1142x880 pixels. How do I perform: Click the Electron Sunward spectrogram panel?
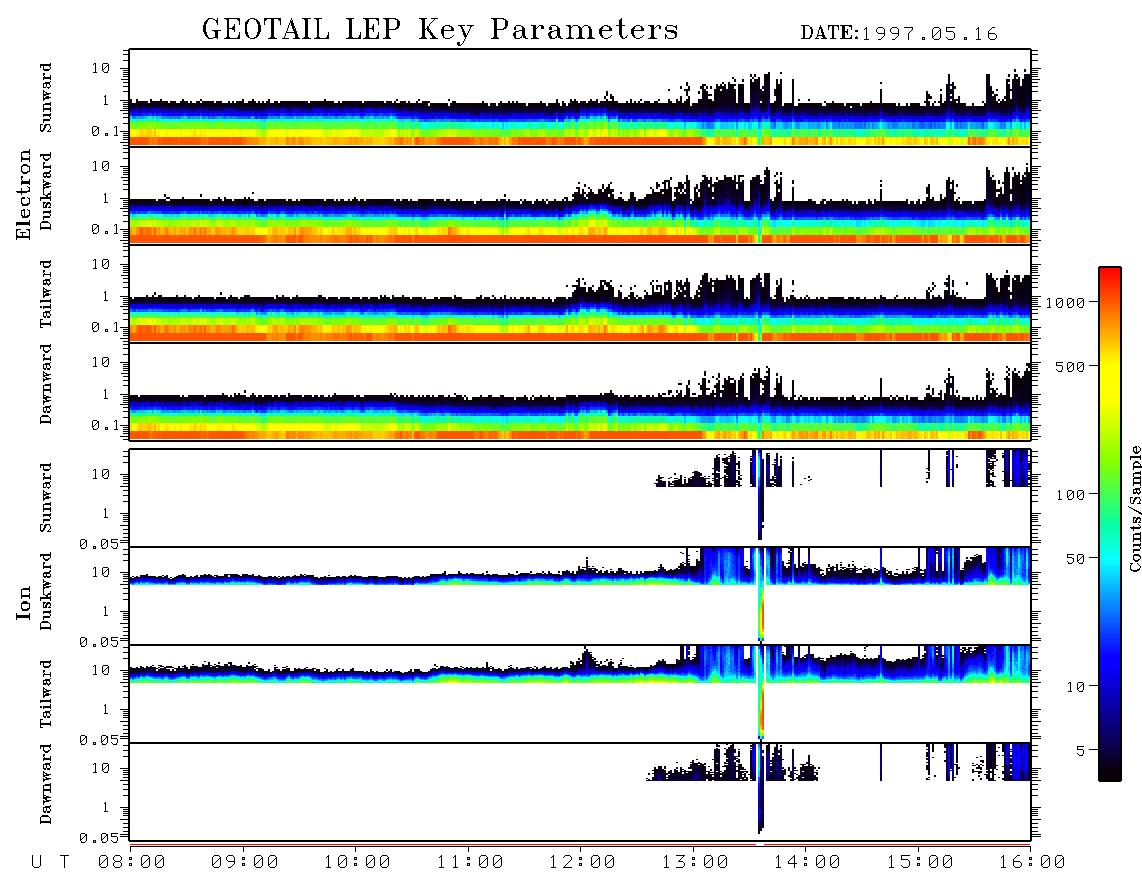pos(580,98)
